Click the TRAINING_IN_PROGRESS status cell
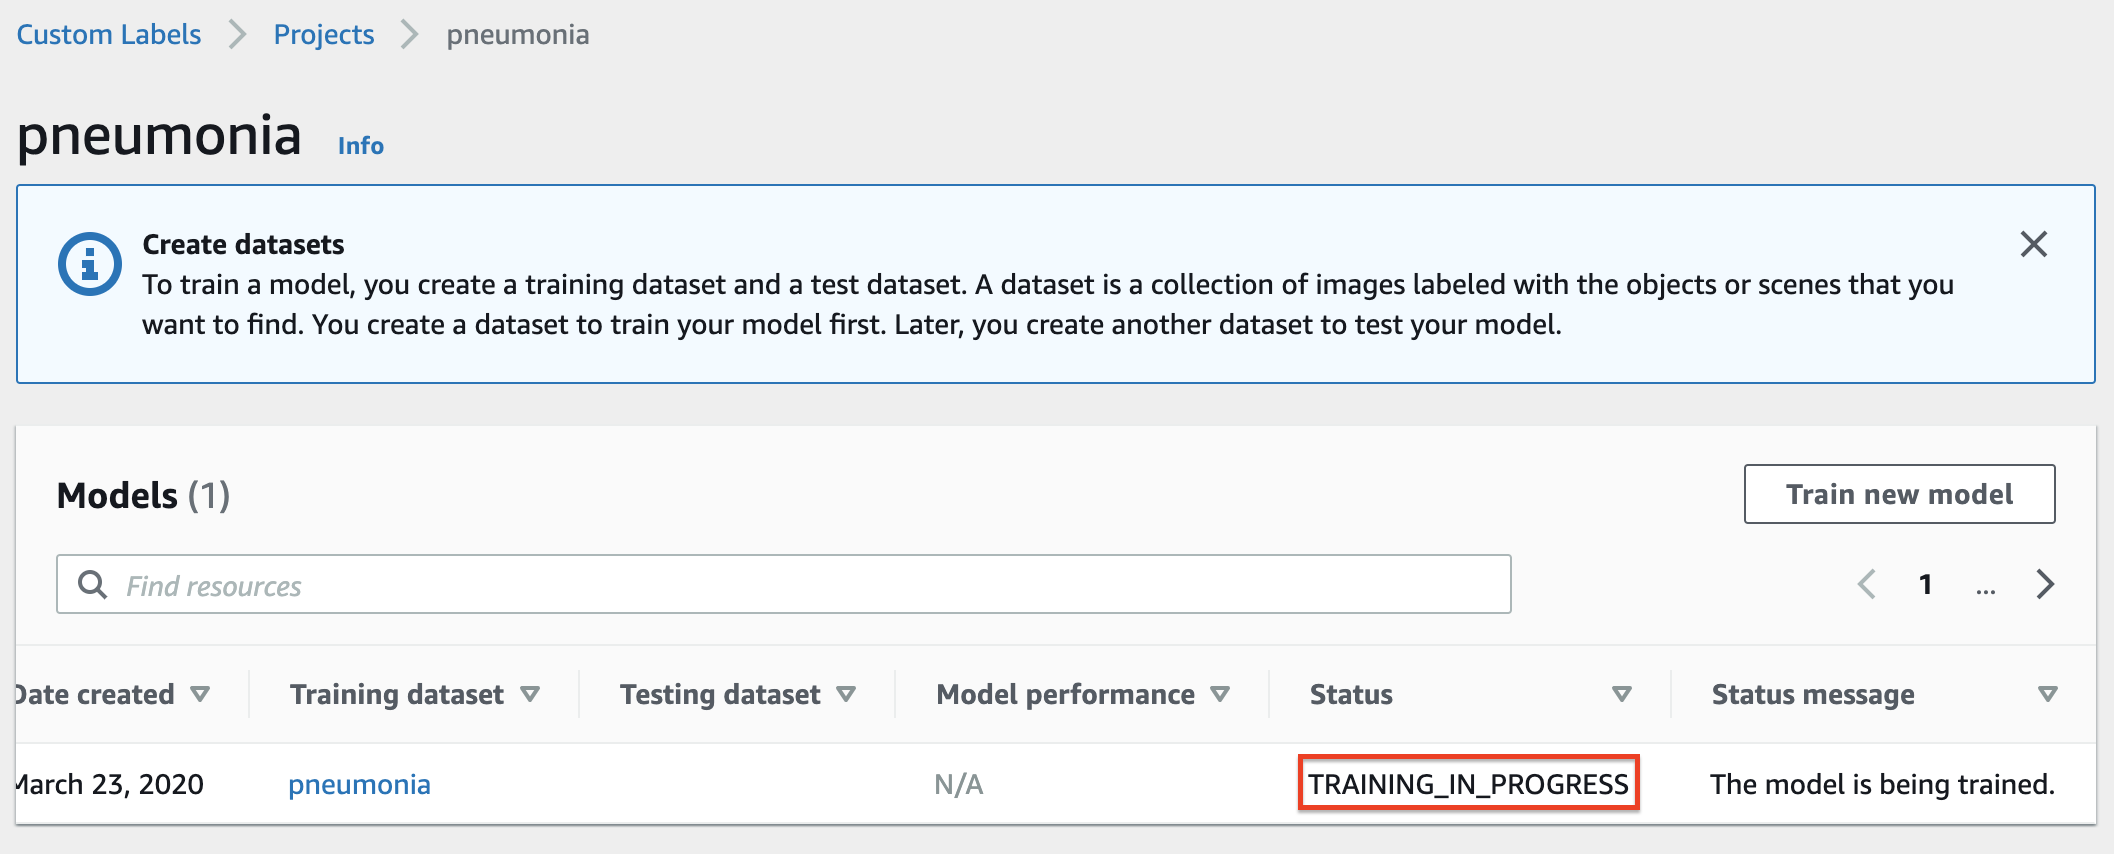 [x=1468, y=784]
